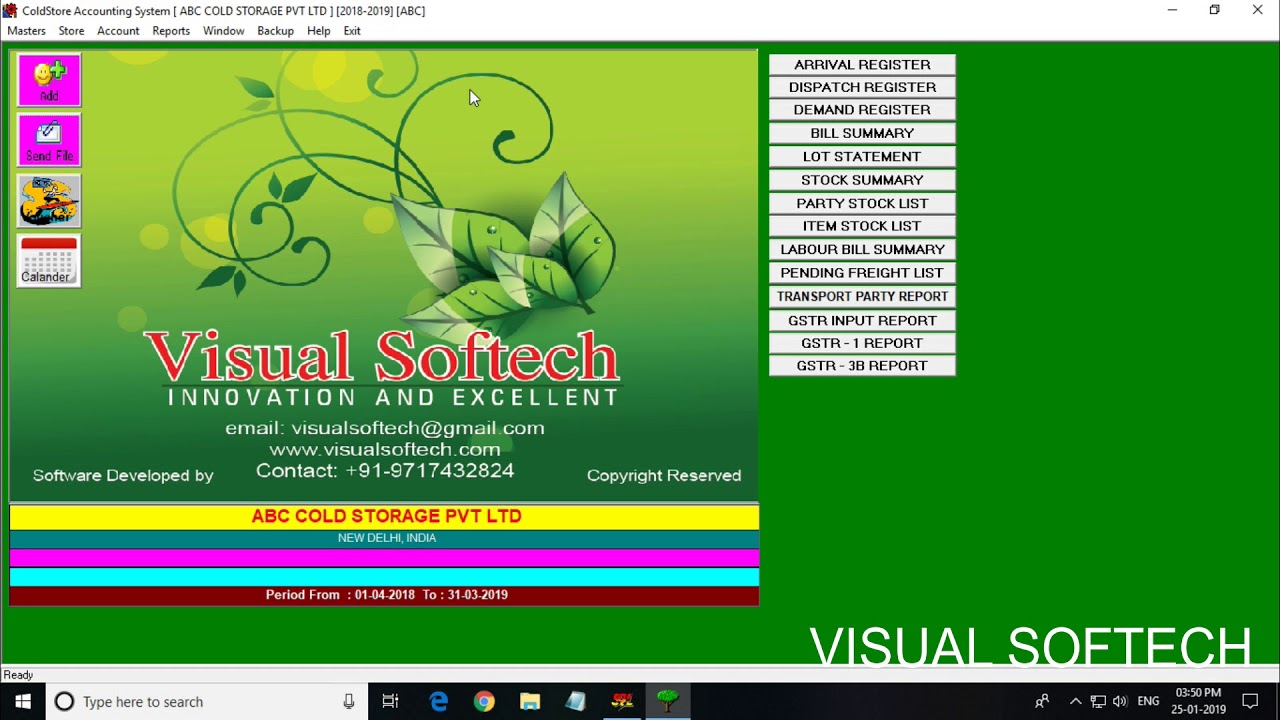Open the Party Stock List

point(862,203)
